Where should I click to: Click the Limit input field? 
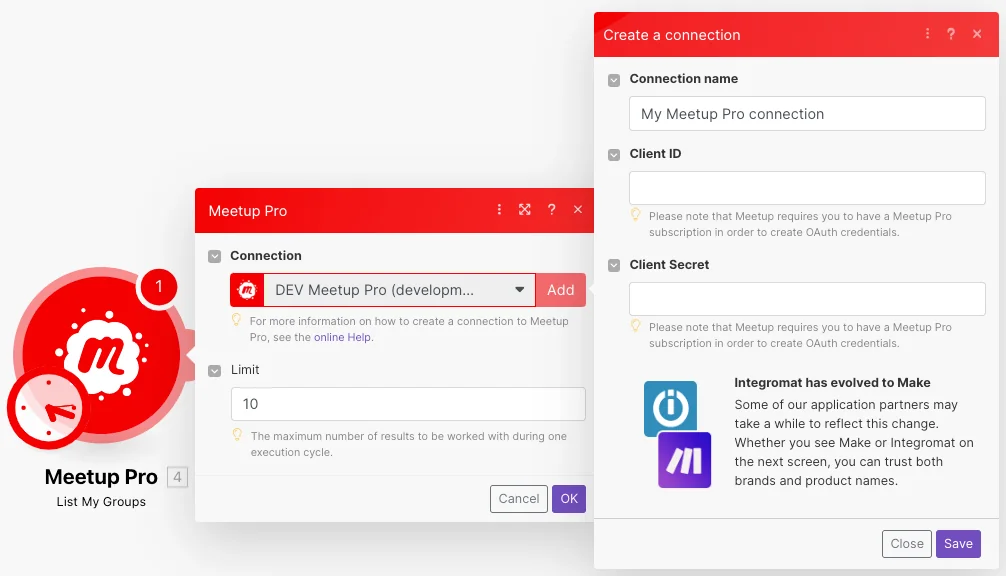[x=408, y=404]
